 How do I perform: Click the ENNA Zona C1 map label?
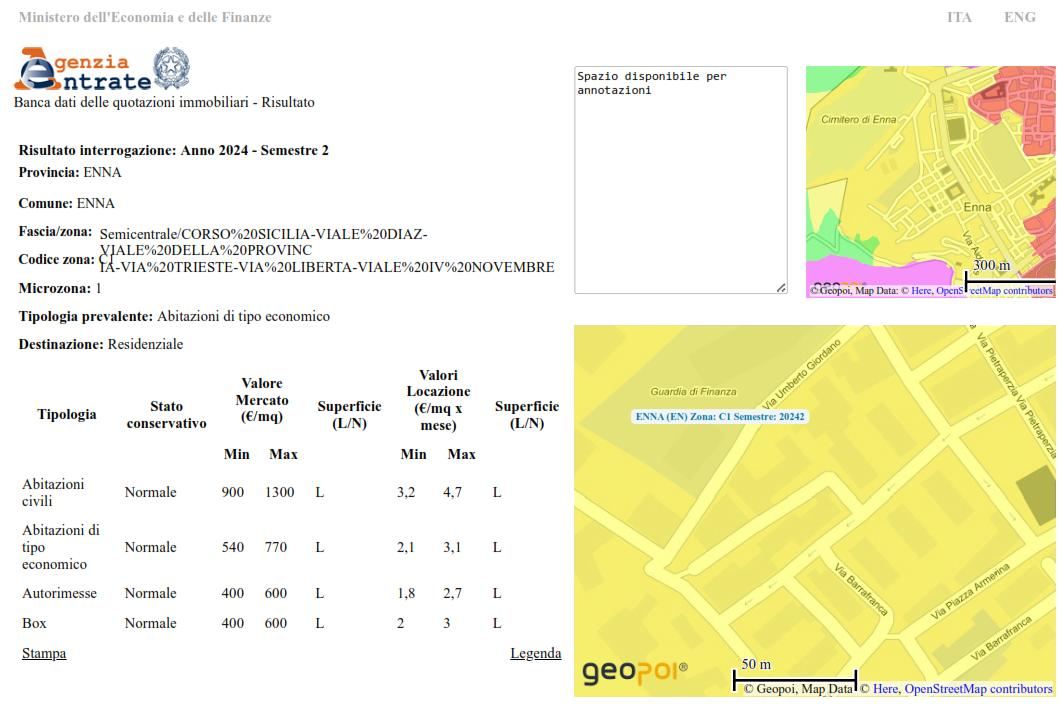(720, 416)
